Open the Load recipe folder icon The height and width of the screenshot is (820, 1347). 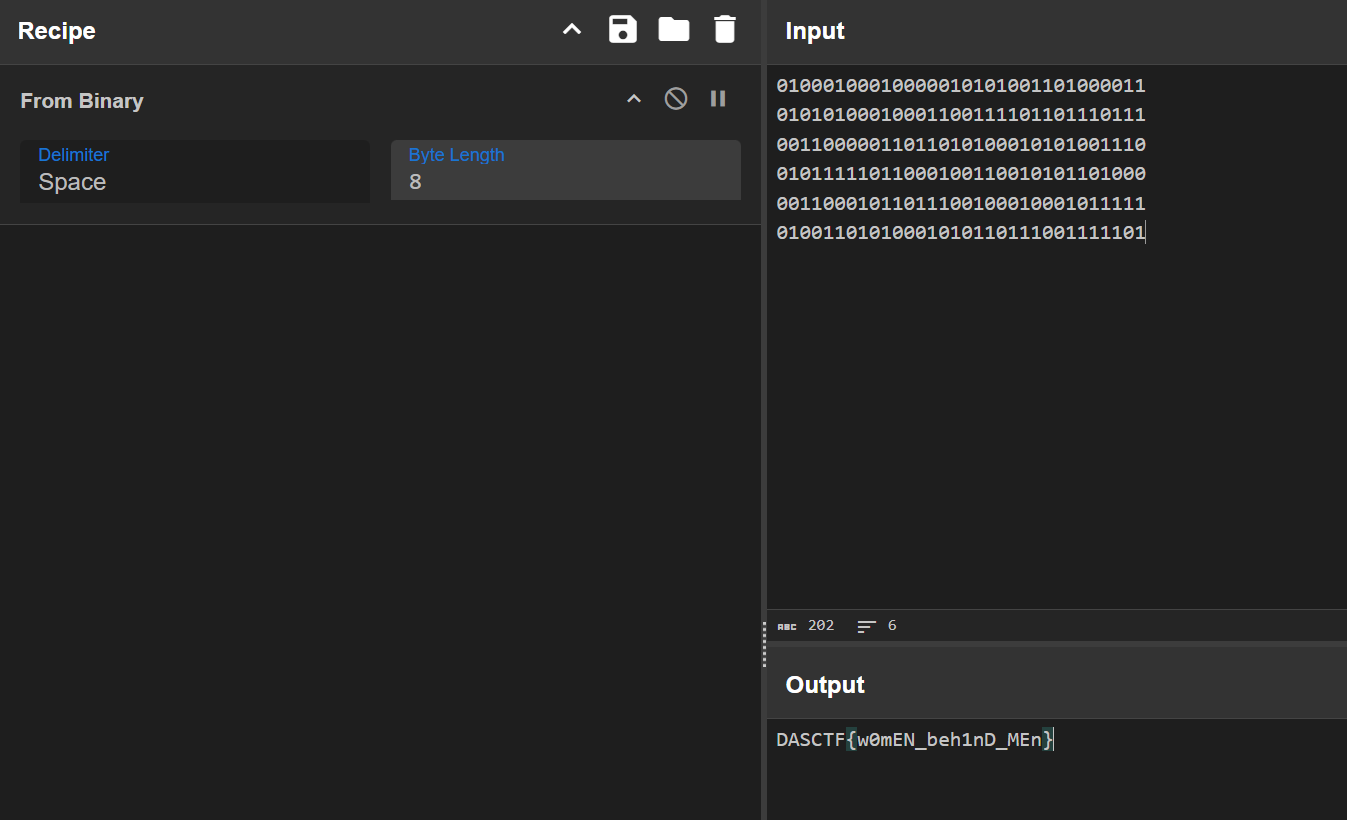tap(673, 30)
